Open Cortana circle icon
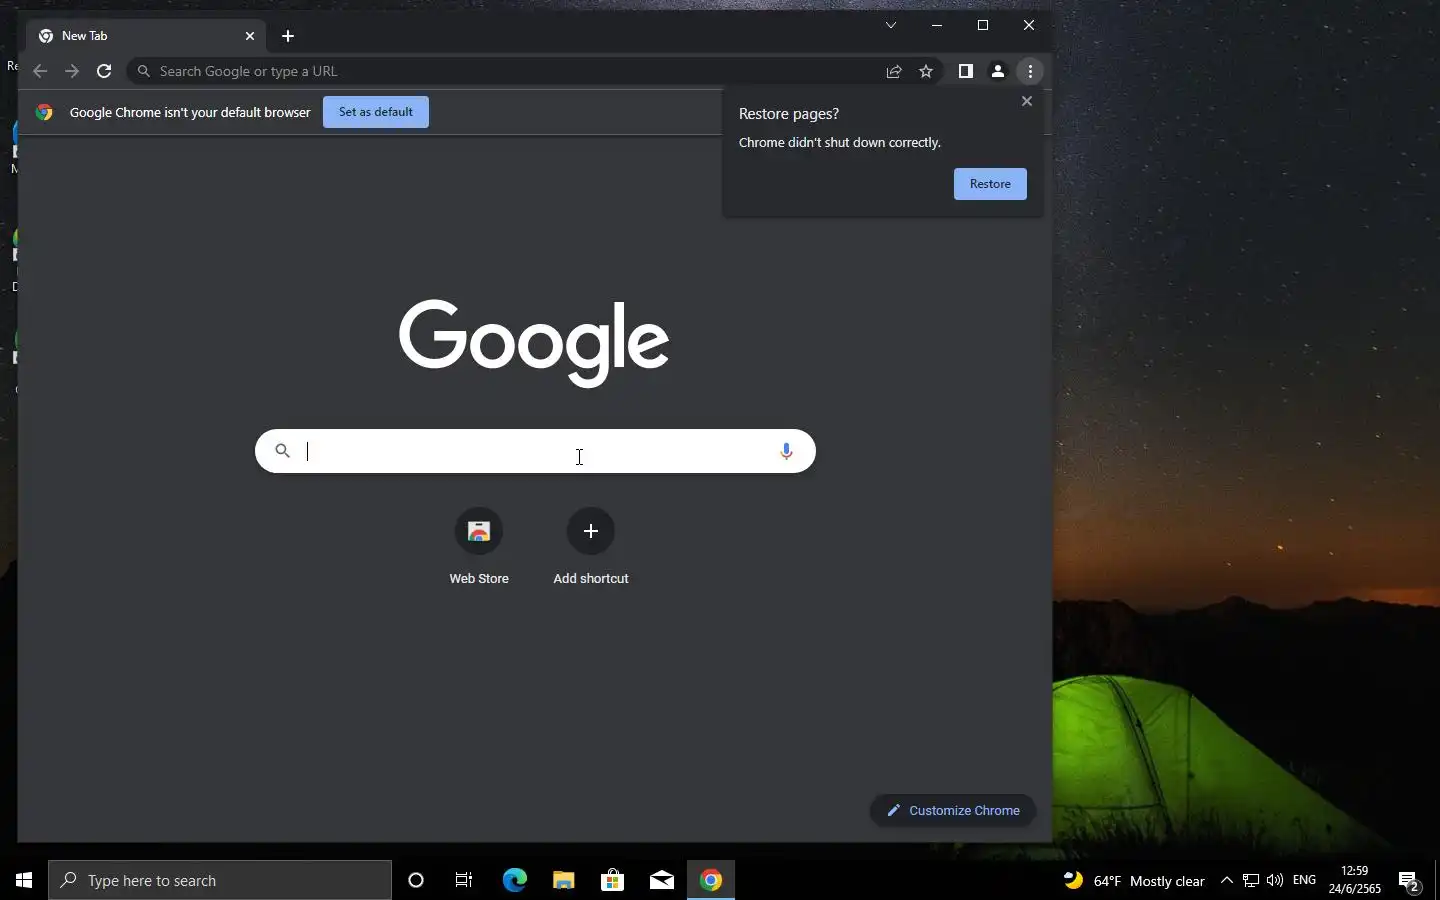Viewport: 1440px width, 900px height. point(416,880)
